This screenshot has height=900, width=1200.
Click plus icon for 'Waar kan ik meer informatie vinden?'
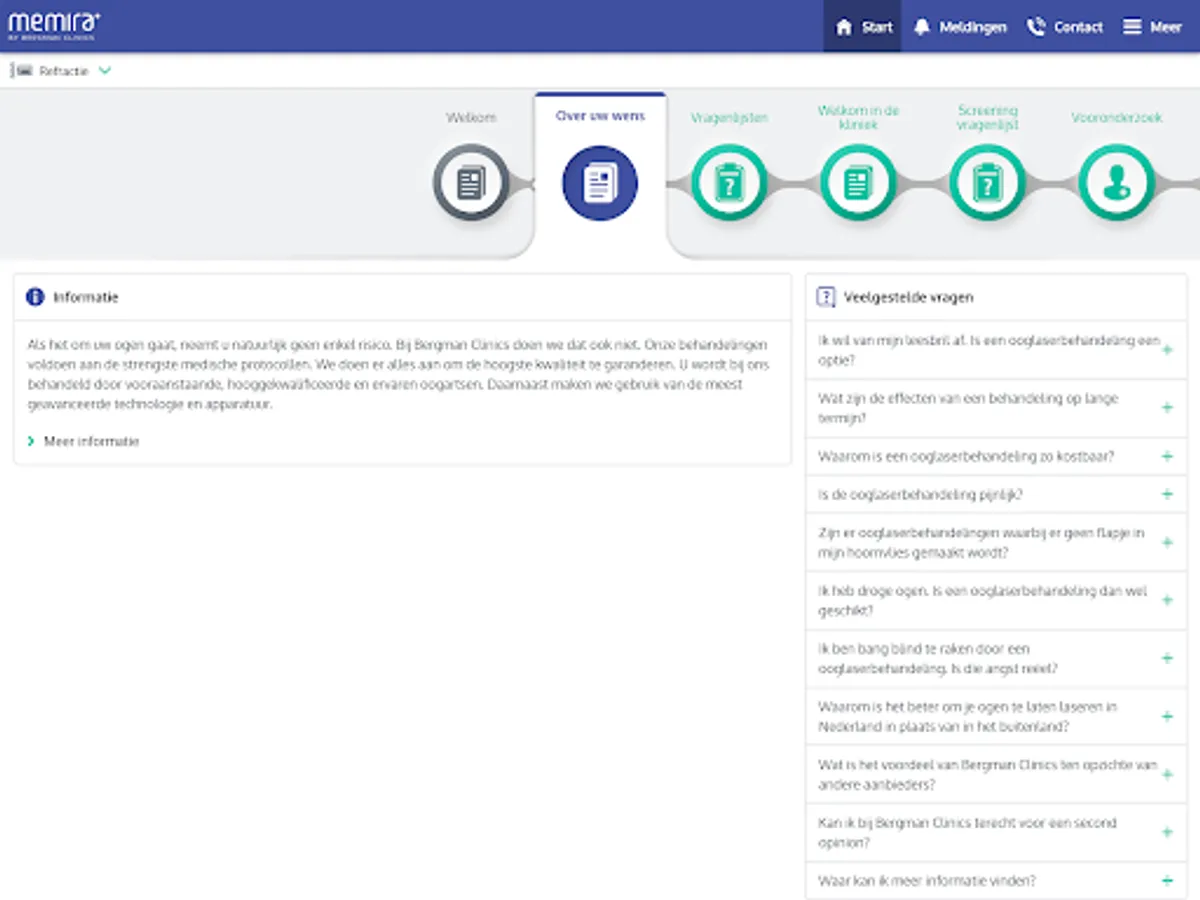point(1167,881)
